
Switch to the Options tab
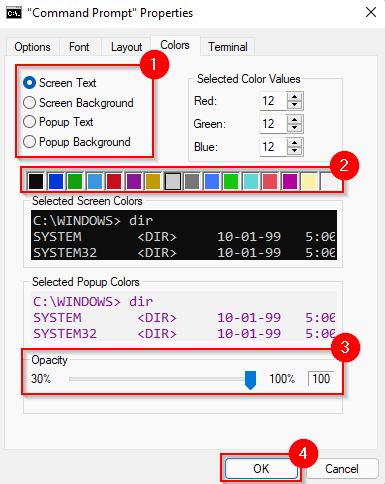tap(32, 47)
